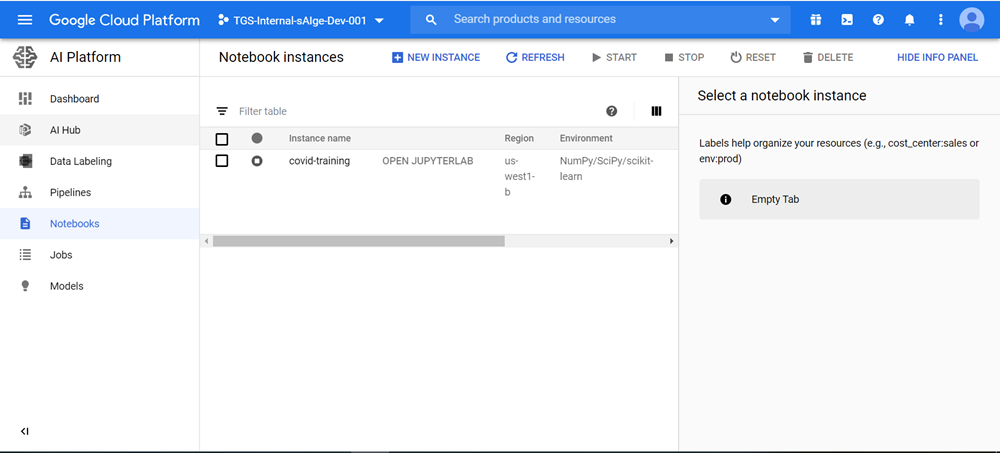Viewport: 1000px width, 453px height.
Task: Click the Data Labeling sidebar icon
Action: coord(25,161)
